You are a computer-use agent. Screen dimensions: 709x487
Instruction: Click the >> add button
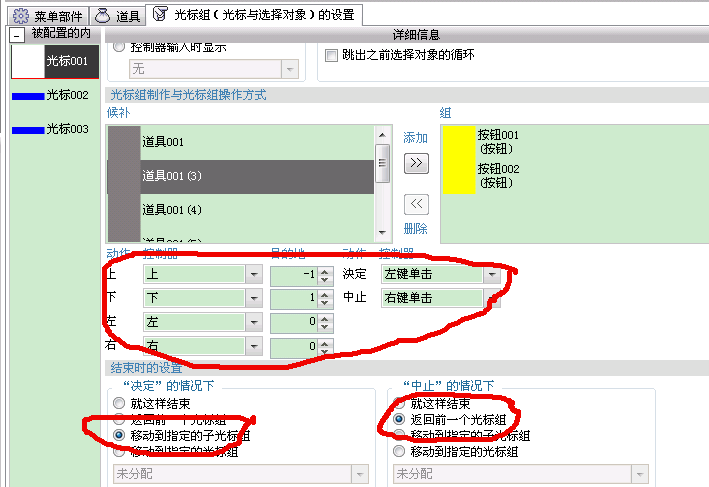(416, 163)
